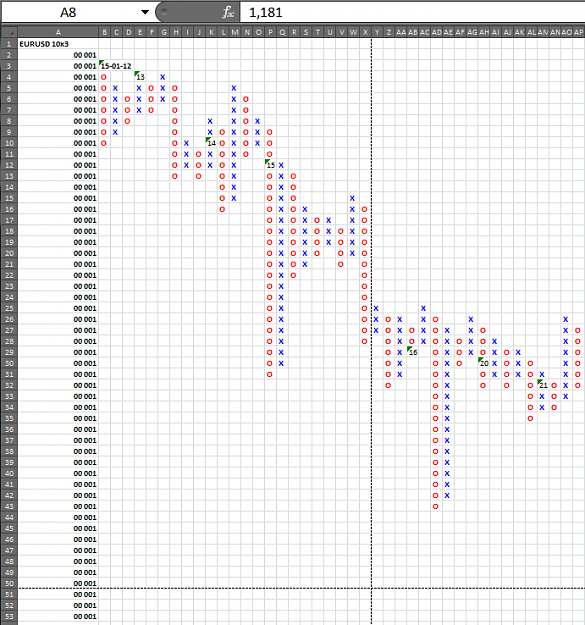The width and height of the screenshot is (585, 625).
Task: Click the cell containing 14 in row 10
Action: pos(211,143)
